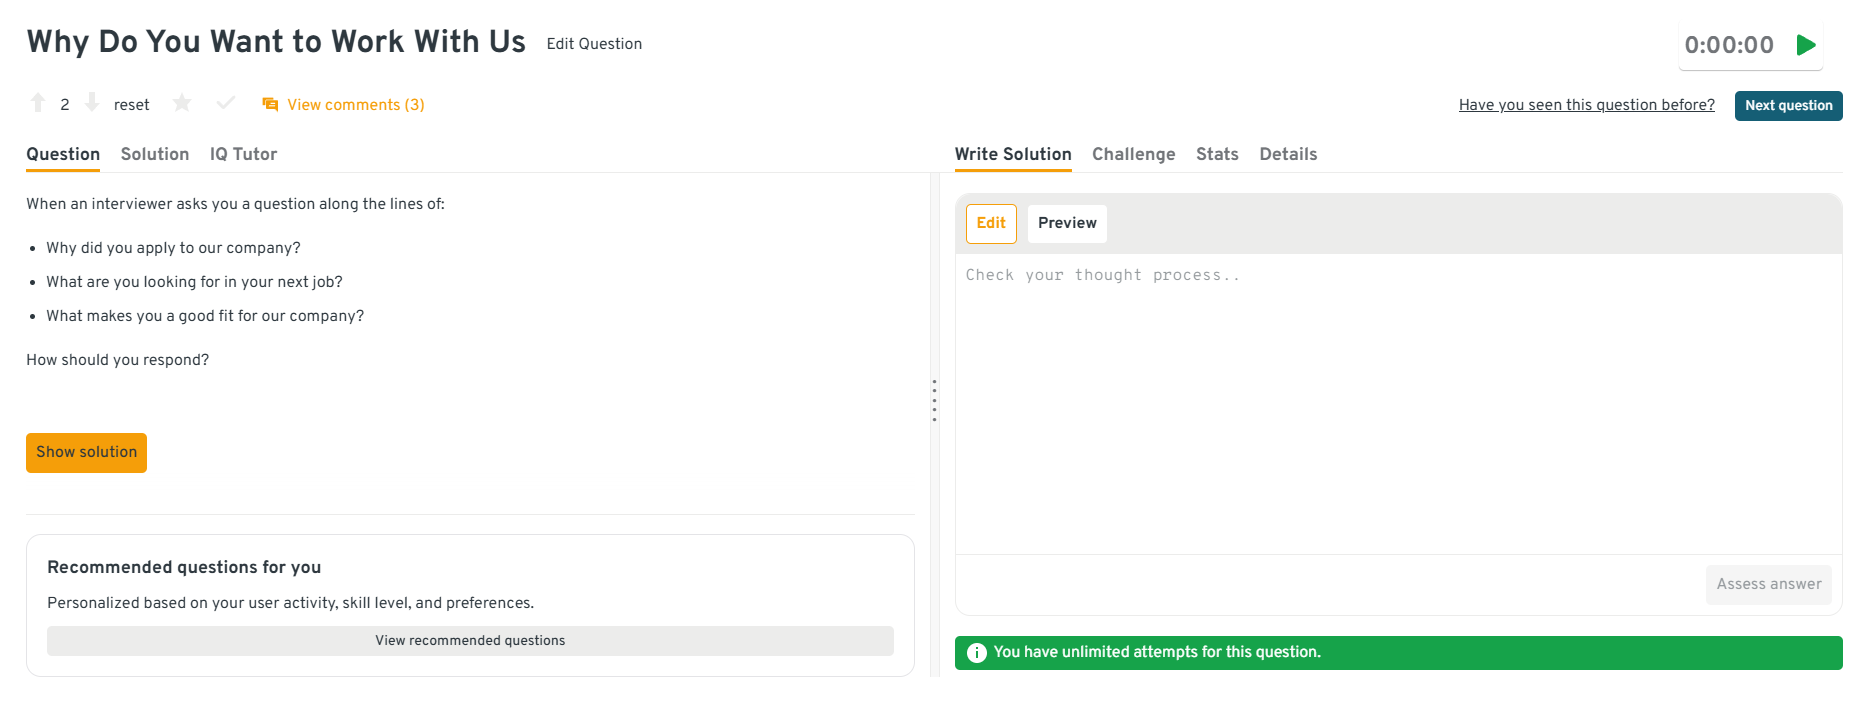Image resolution: width=1864 pixels, height=720 pixels.
Task: Reset the vote count
Action: pyautogui.click(x=131, y=105)
